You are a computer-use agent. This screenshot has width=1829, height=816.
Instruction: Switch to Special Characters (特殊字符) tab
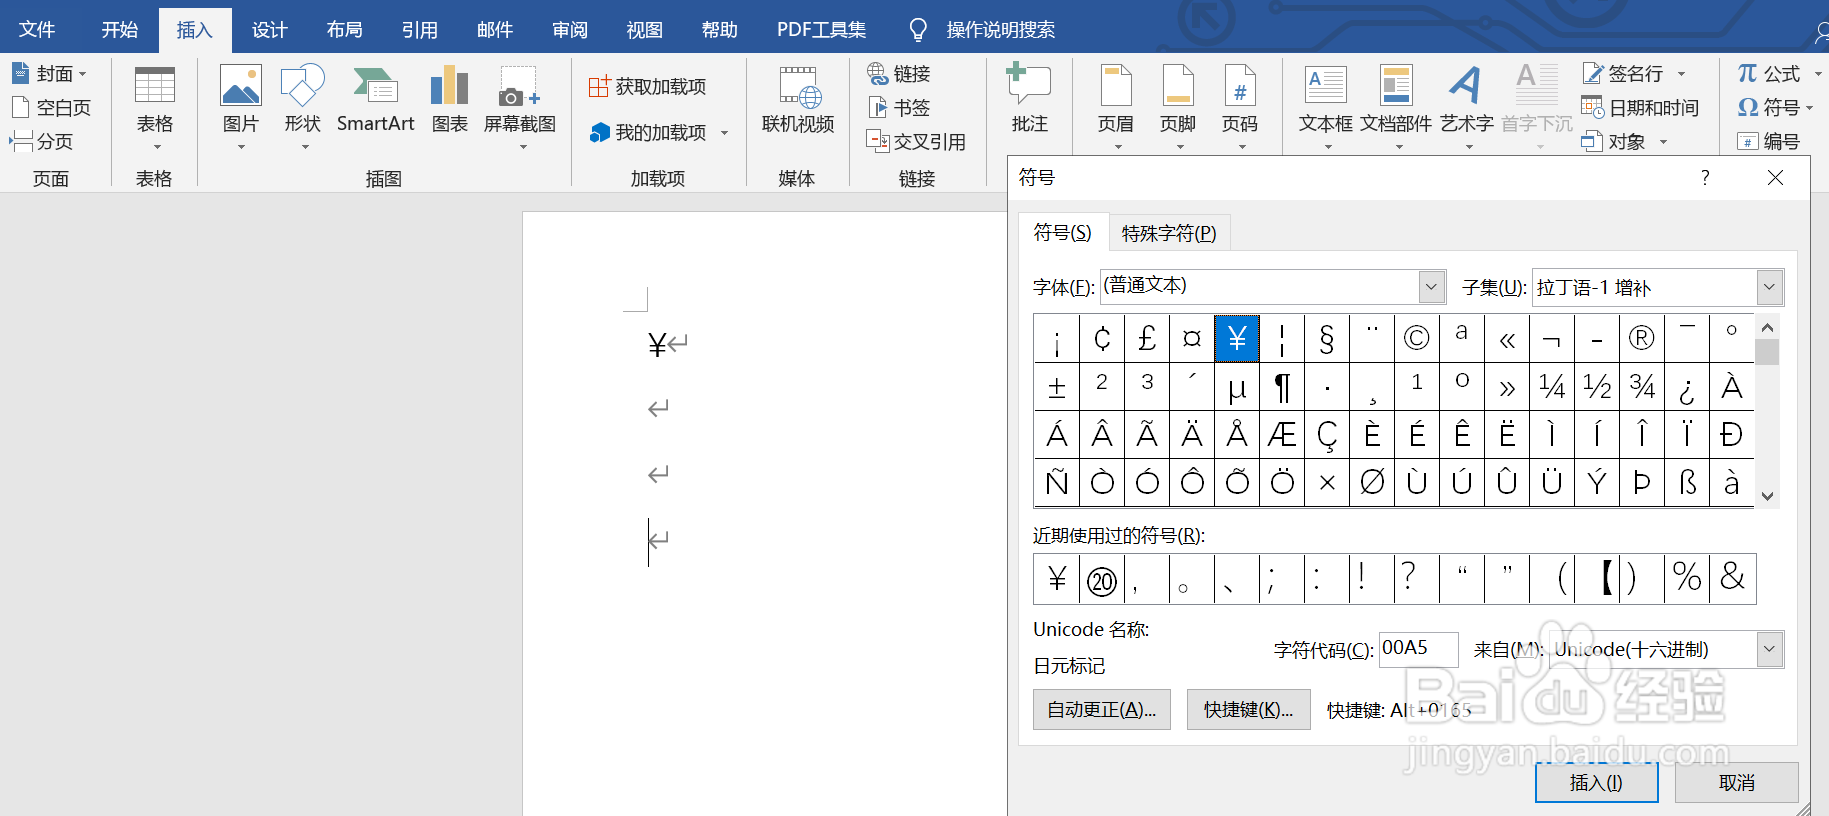(x=1169, y=233)
